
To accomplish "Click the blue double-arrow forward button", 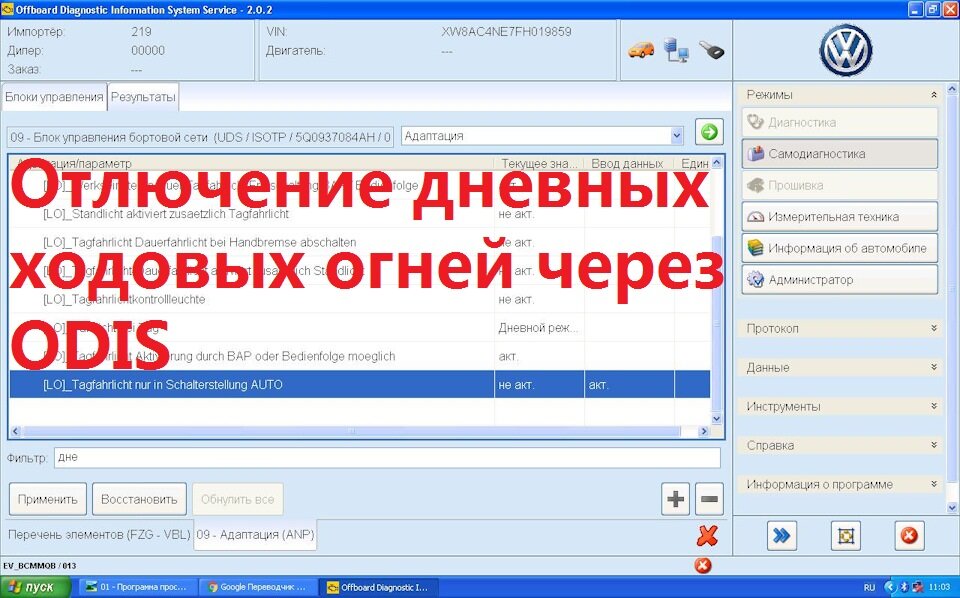I will (782, 536).
